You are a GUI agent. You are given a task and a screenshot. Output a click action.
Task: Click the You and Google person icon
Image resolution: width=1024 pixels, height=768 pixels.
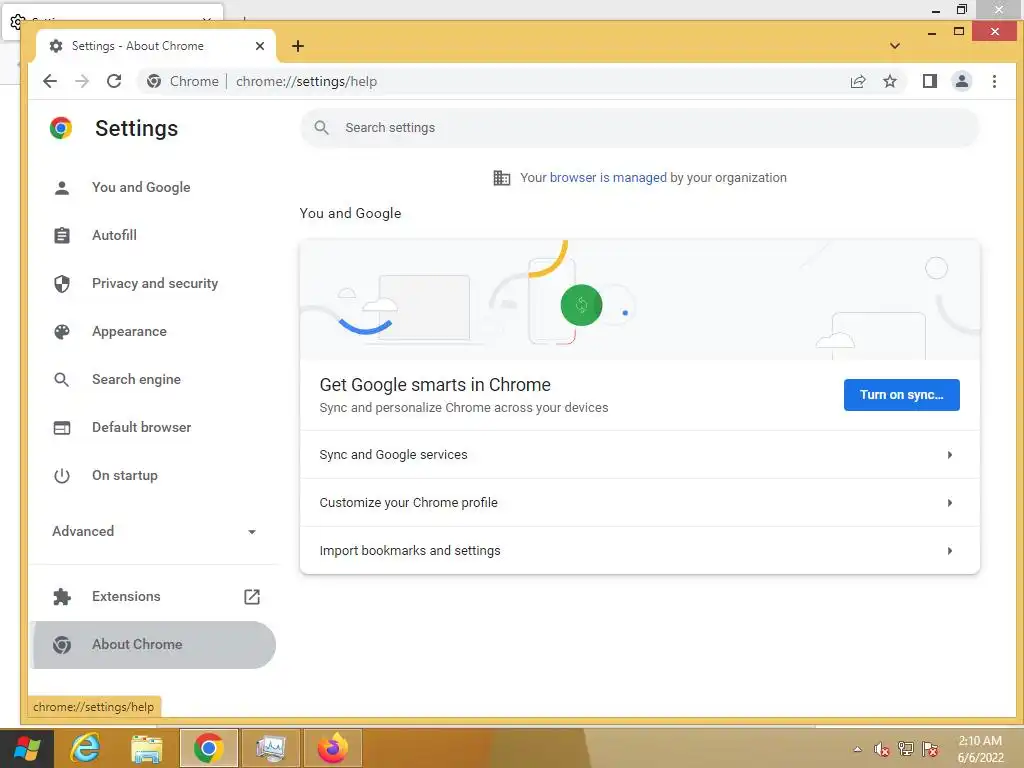(62, 187)
